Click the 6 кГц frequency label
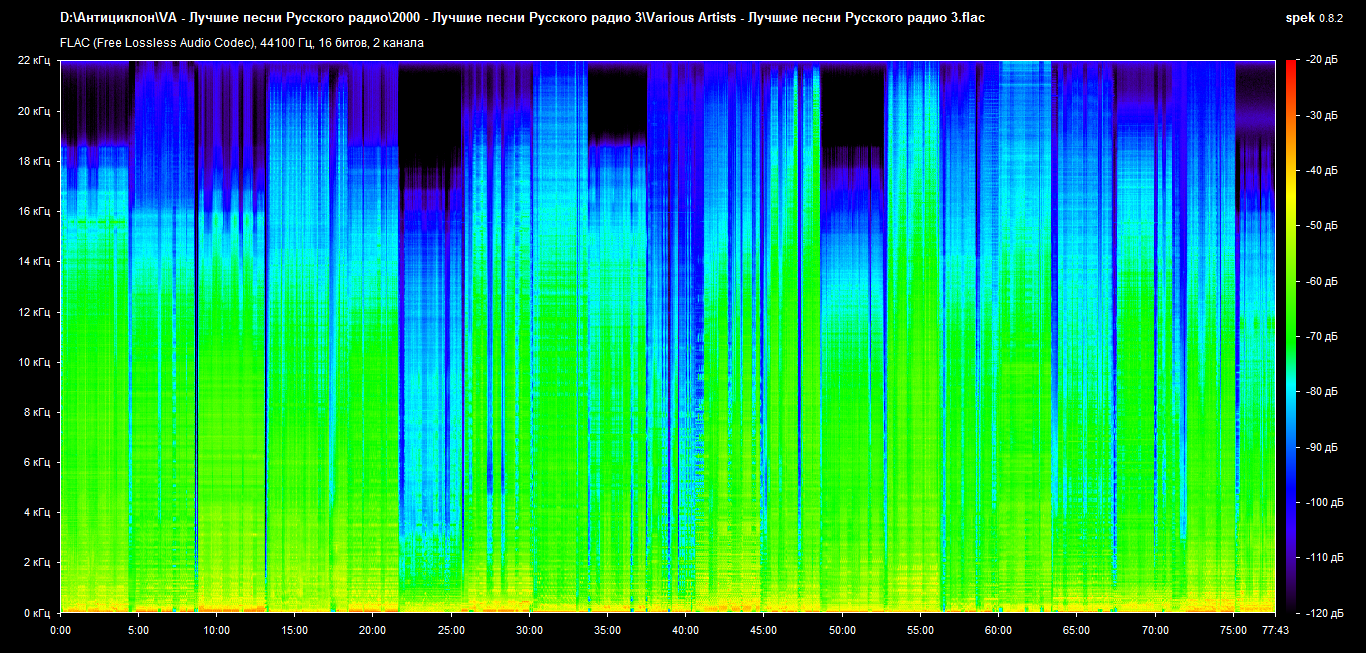This screenshot has width=1366, height=653. click(x=38, y=462)
